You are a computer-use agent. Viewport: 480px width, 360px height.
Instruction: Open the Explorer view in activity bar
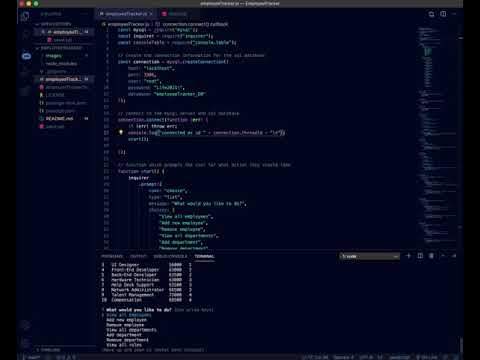25,16
